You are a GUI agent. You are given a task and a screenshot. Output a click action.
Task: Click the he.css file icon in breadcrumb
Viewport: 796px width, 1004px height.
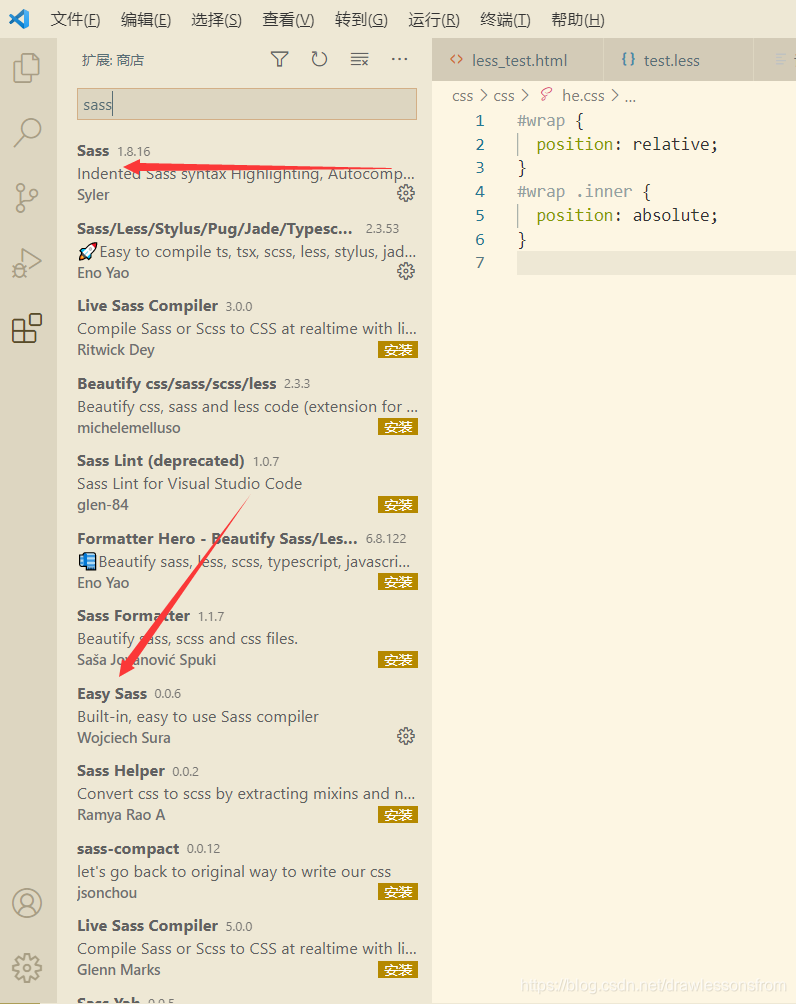[546, 95]
